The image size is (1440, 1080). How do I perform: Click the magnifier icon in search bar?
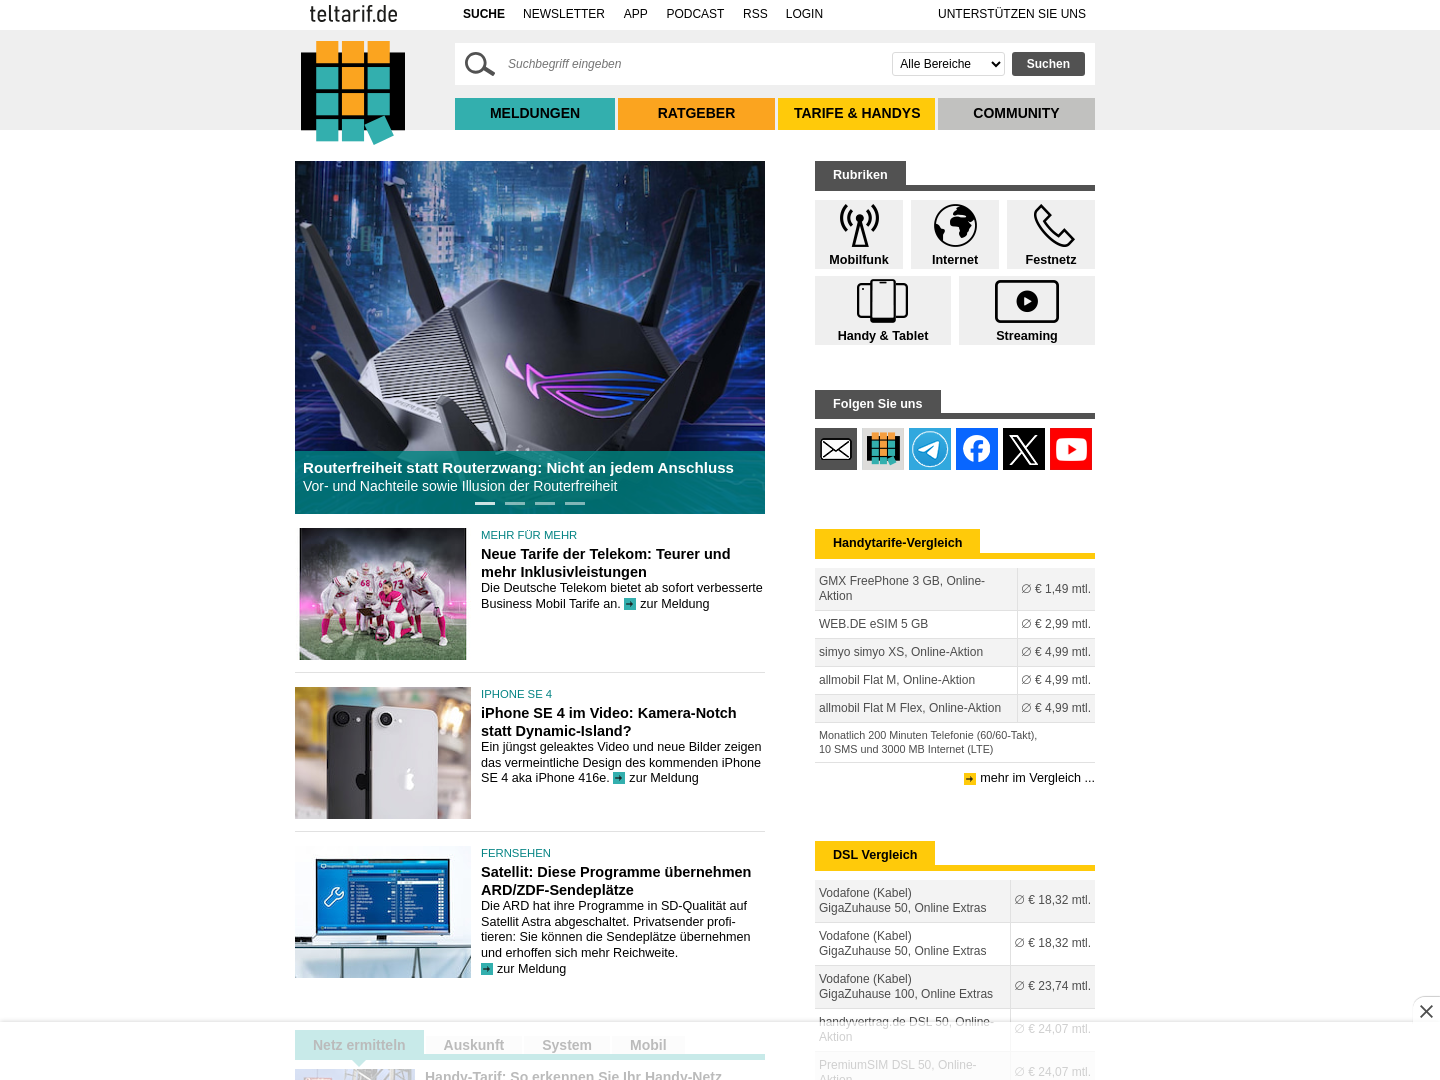(x=480, y=64)
